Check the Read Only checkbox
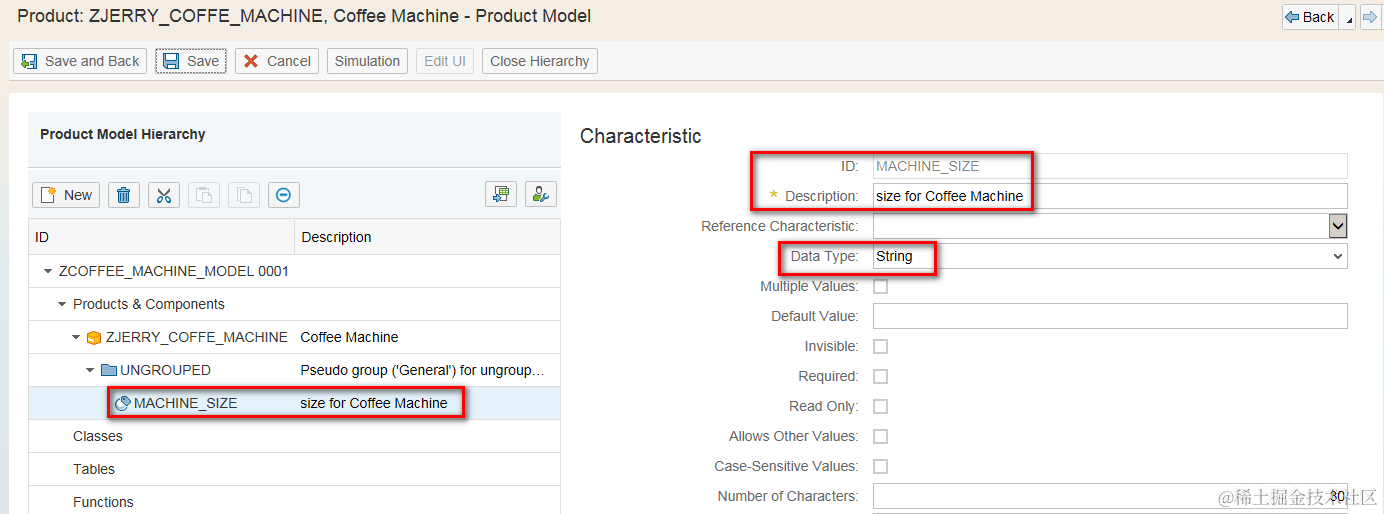This screenshot has height=514, width=1384. 881,407
